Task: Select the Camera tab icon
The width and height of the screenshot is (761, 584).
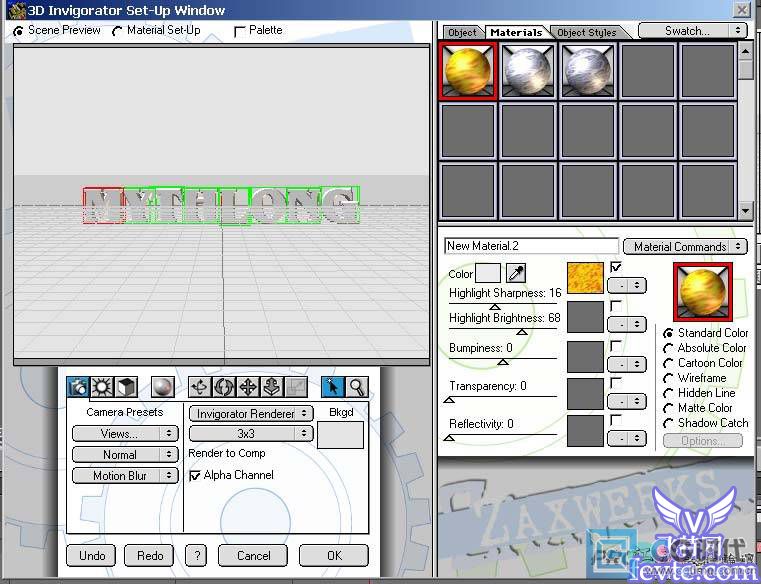Action: (78, 387)
